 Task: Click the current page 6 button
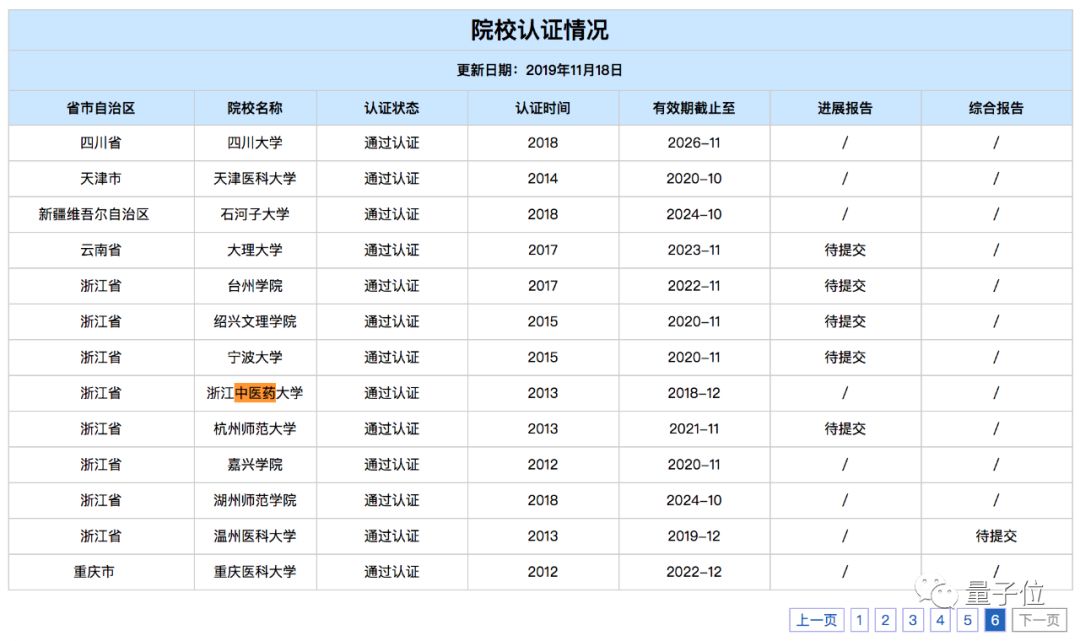coord(994,620)
